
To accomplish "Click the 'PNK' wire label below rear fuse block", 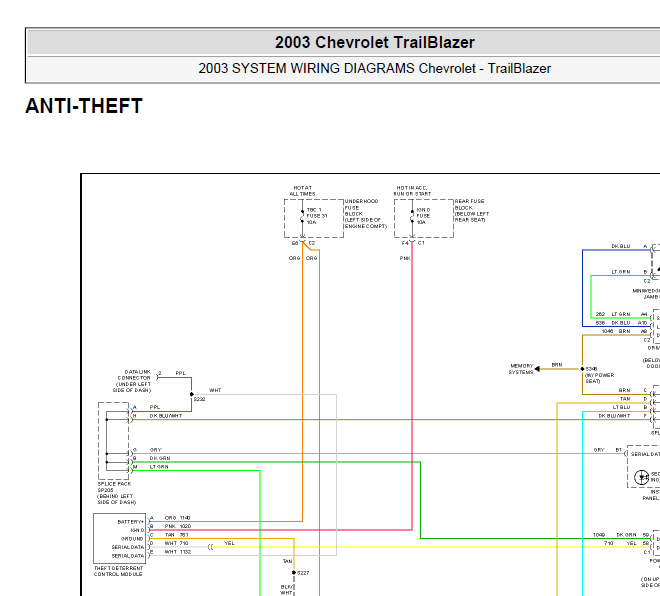I will coord(405,258).
